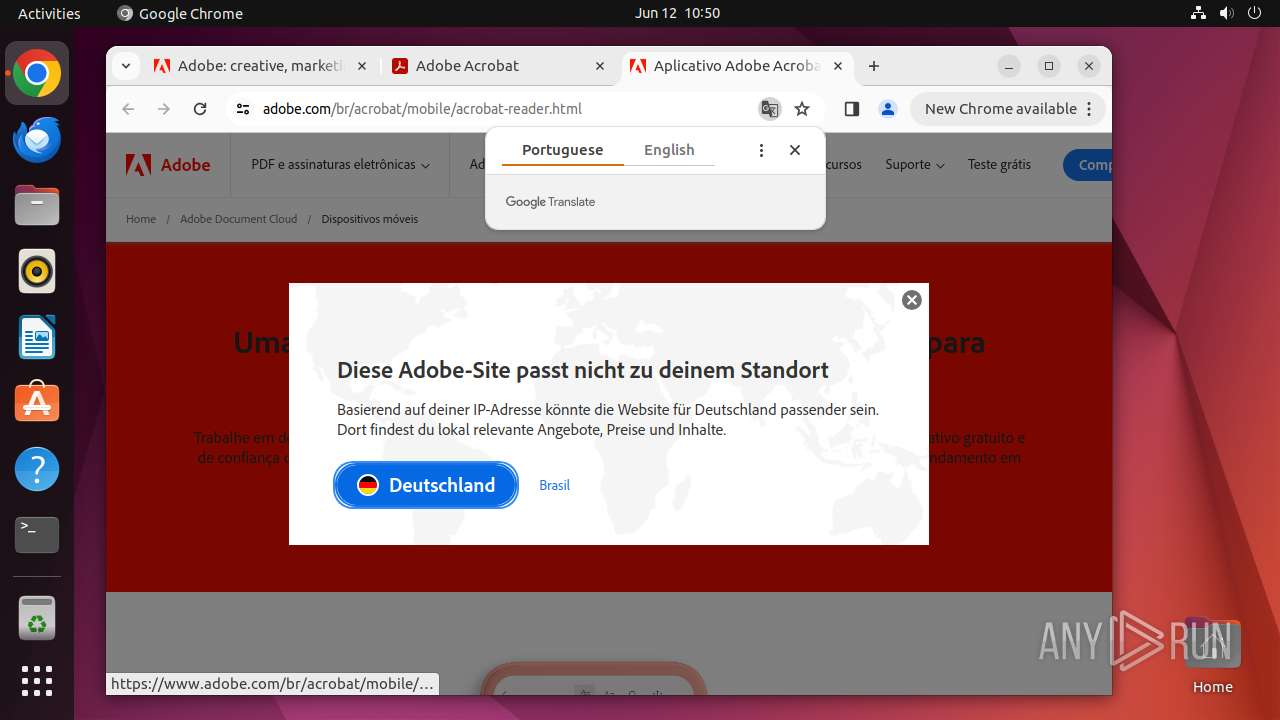Open translate options three-dot menu
Image resolution: width=1280 pixels, height=720 pixels.
pyautogui.click(x=761, y=150)
